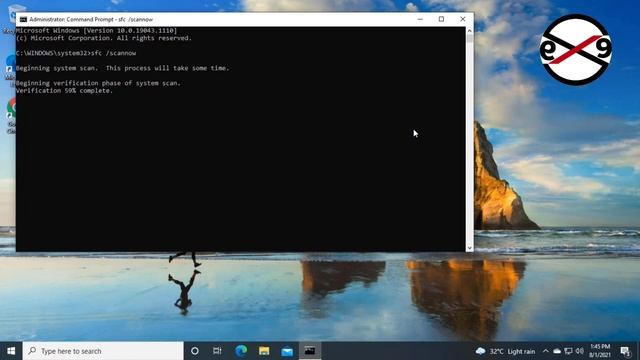Open the clock showing 1:45 PM
The width and height of the screenshot is (640, 360).
600,351
